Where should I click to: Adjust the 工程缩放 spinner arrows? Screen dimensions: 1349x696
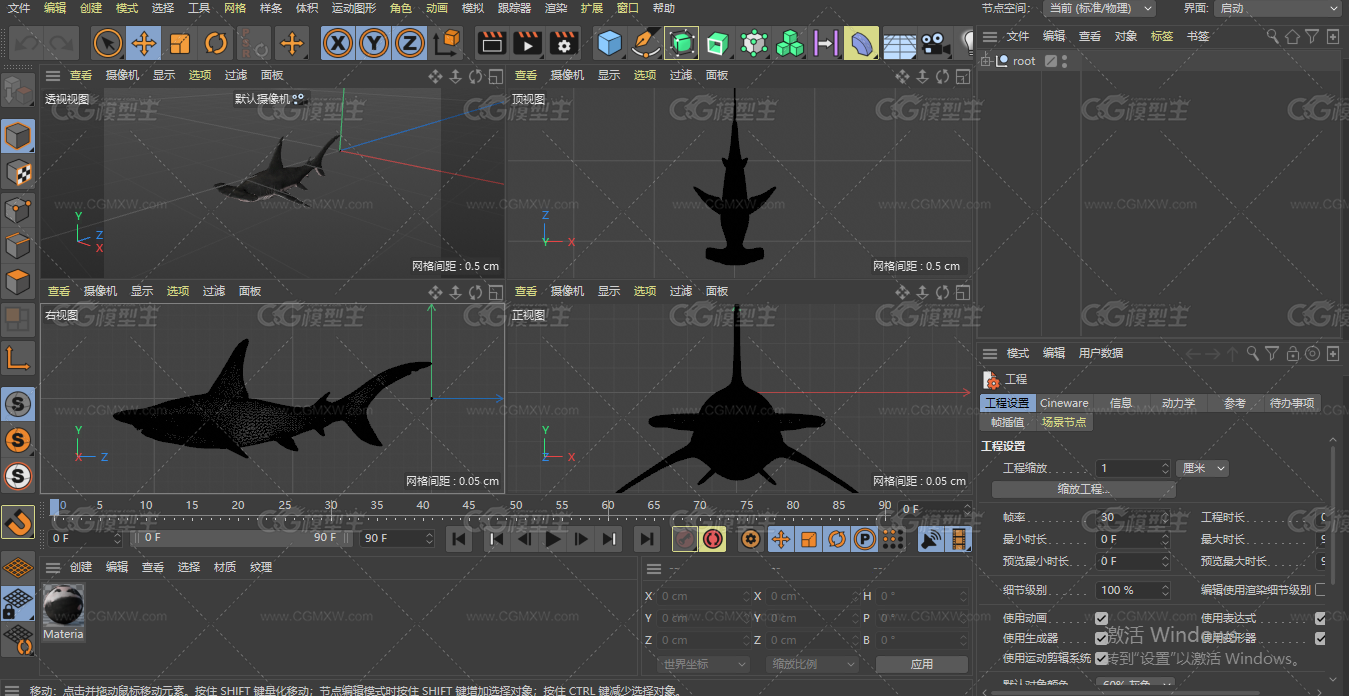1165,468
